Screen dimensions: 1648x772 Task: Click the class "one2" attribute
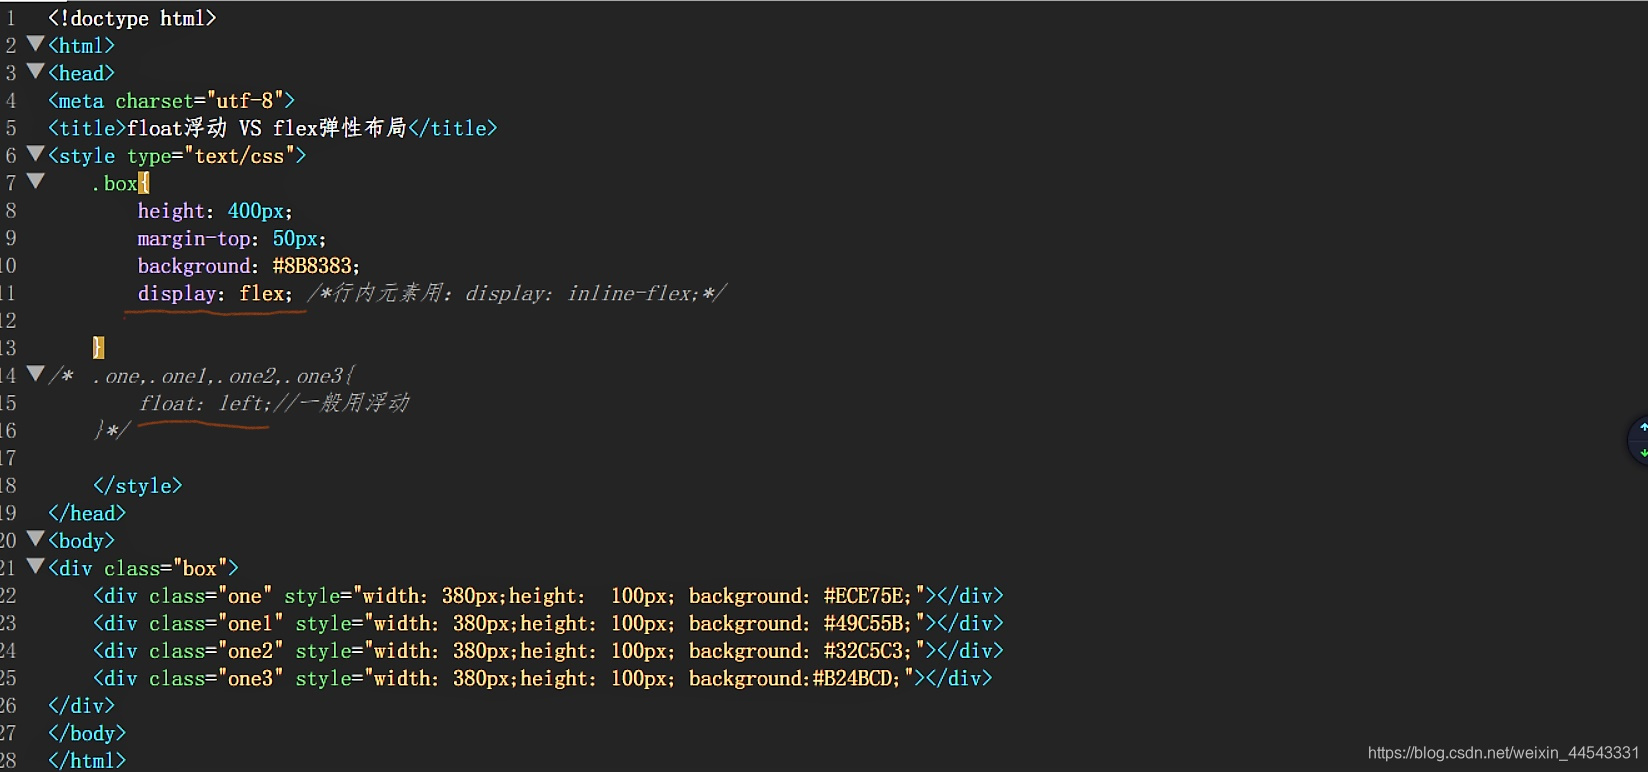pyautogui.click(x=216, y=651)
